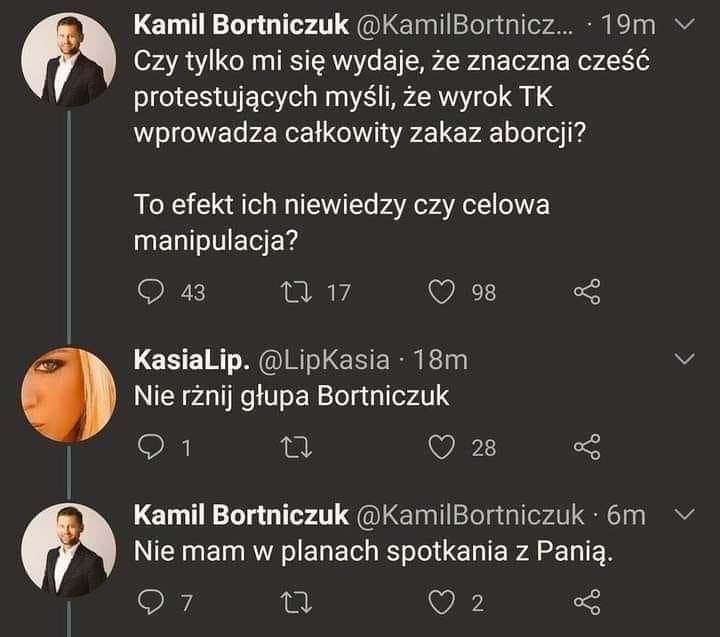This screenshot has height=637, width=720.
Task: Reply to Bortniczuk's tweet with 43 replies
Action: [150, 292]
